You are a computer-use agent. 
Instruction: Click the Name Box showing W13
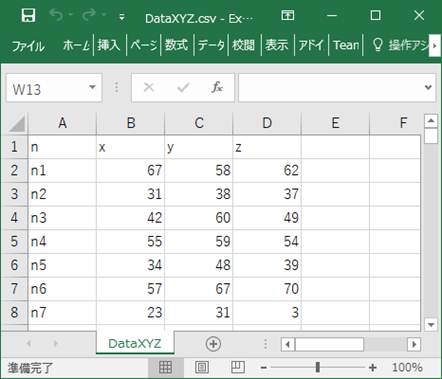pyautogui.click(x=47, y=89)
